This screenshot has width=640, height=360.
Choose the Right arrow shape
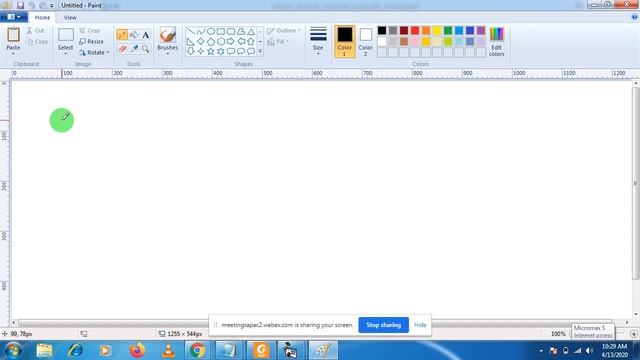[x=231, y=42]
